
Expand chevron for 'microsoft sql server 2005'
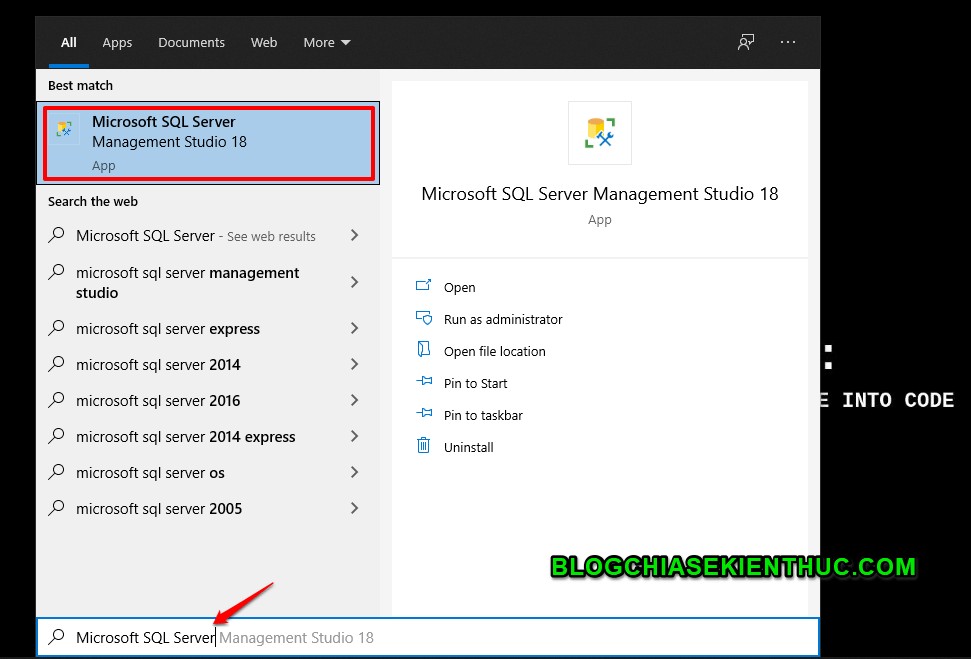354,507
